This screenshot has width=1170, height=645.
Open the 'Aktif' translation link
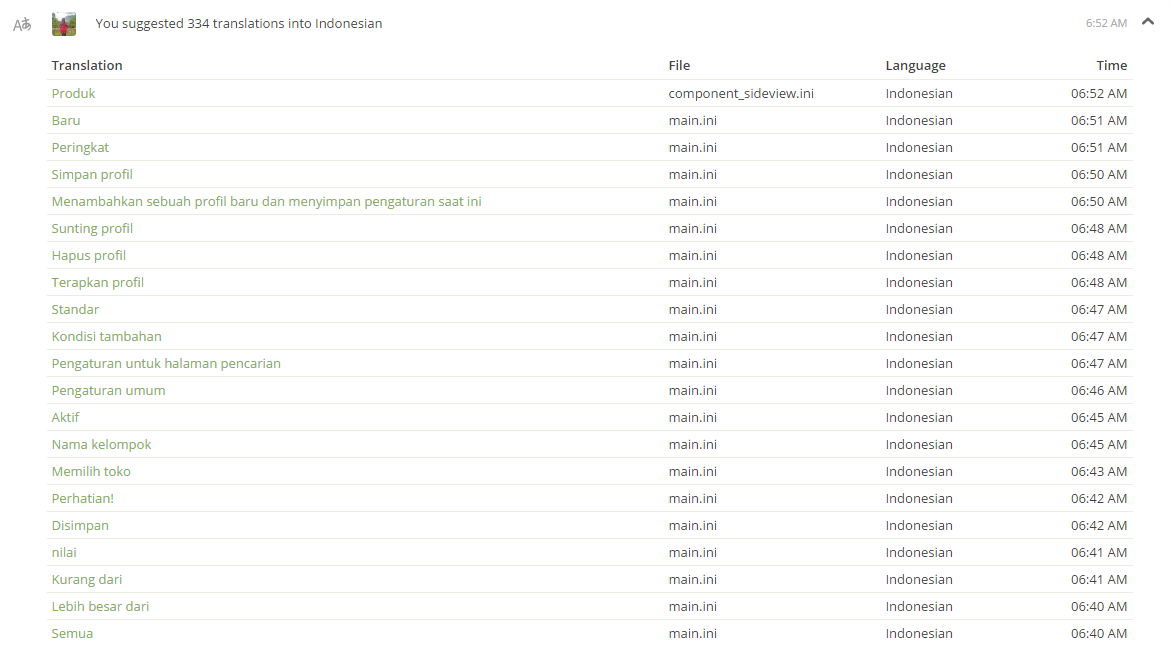(x=65, y=417)
